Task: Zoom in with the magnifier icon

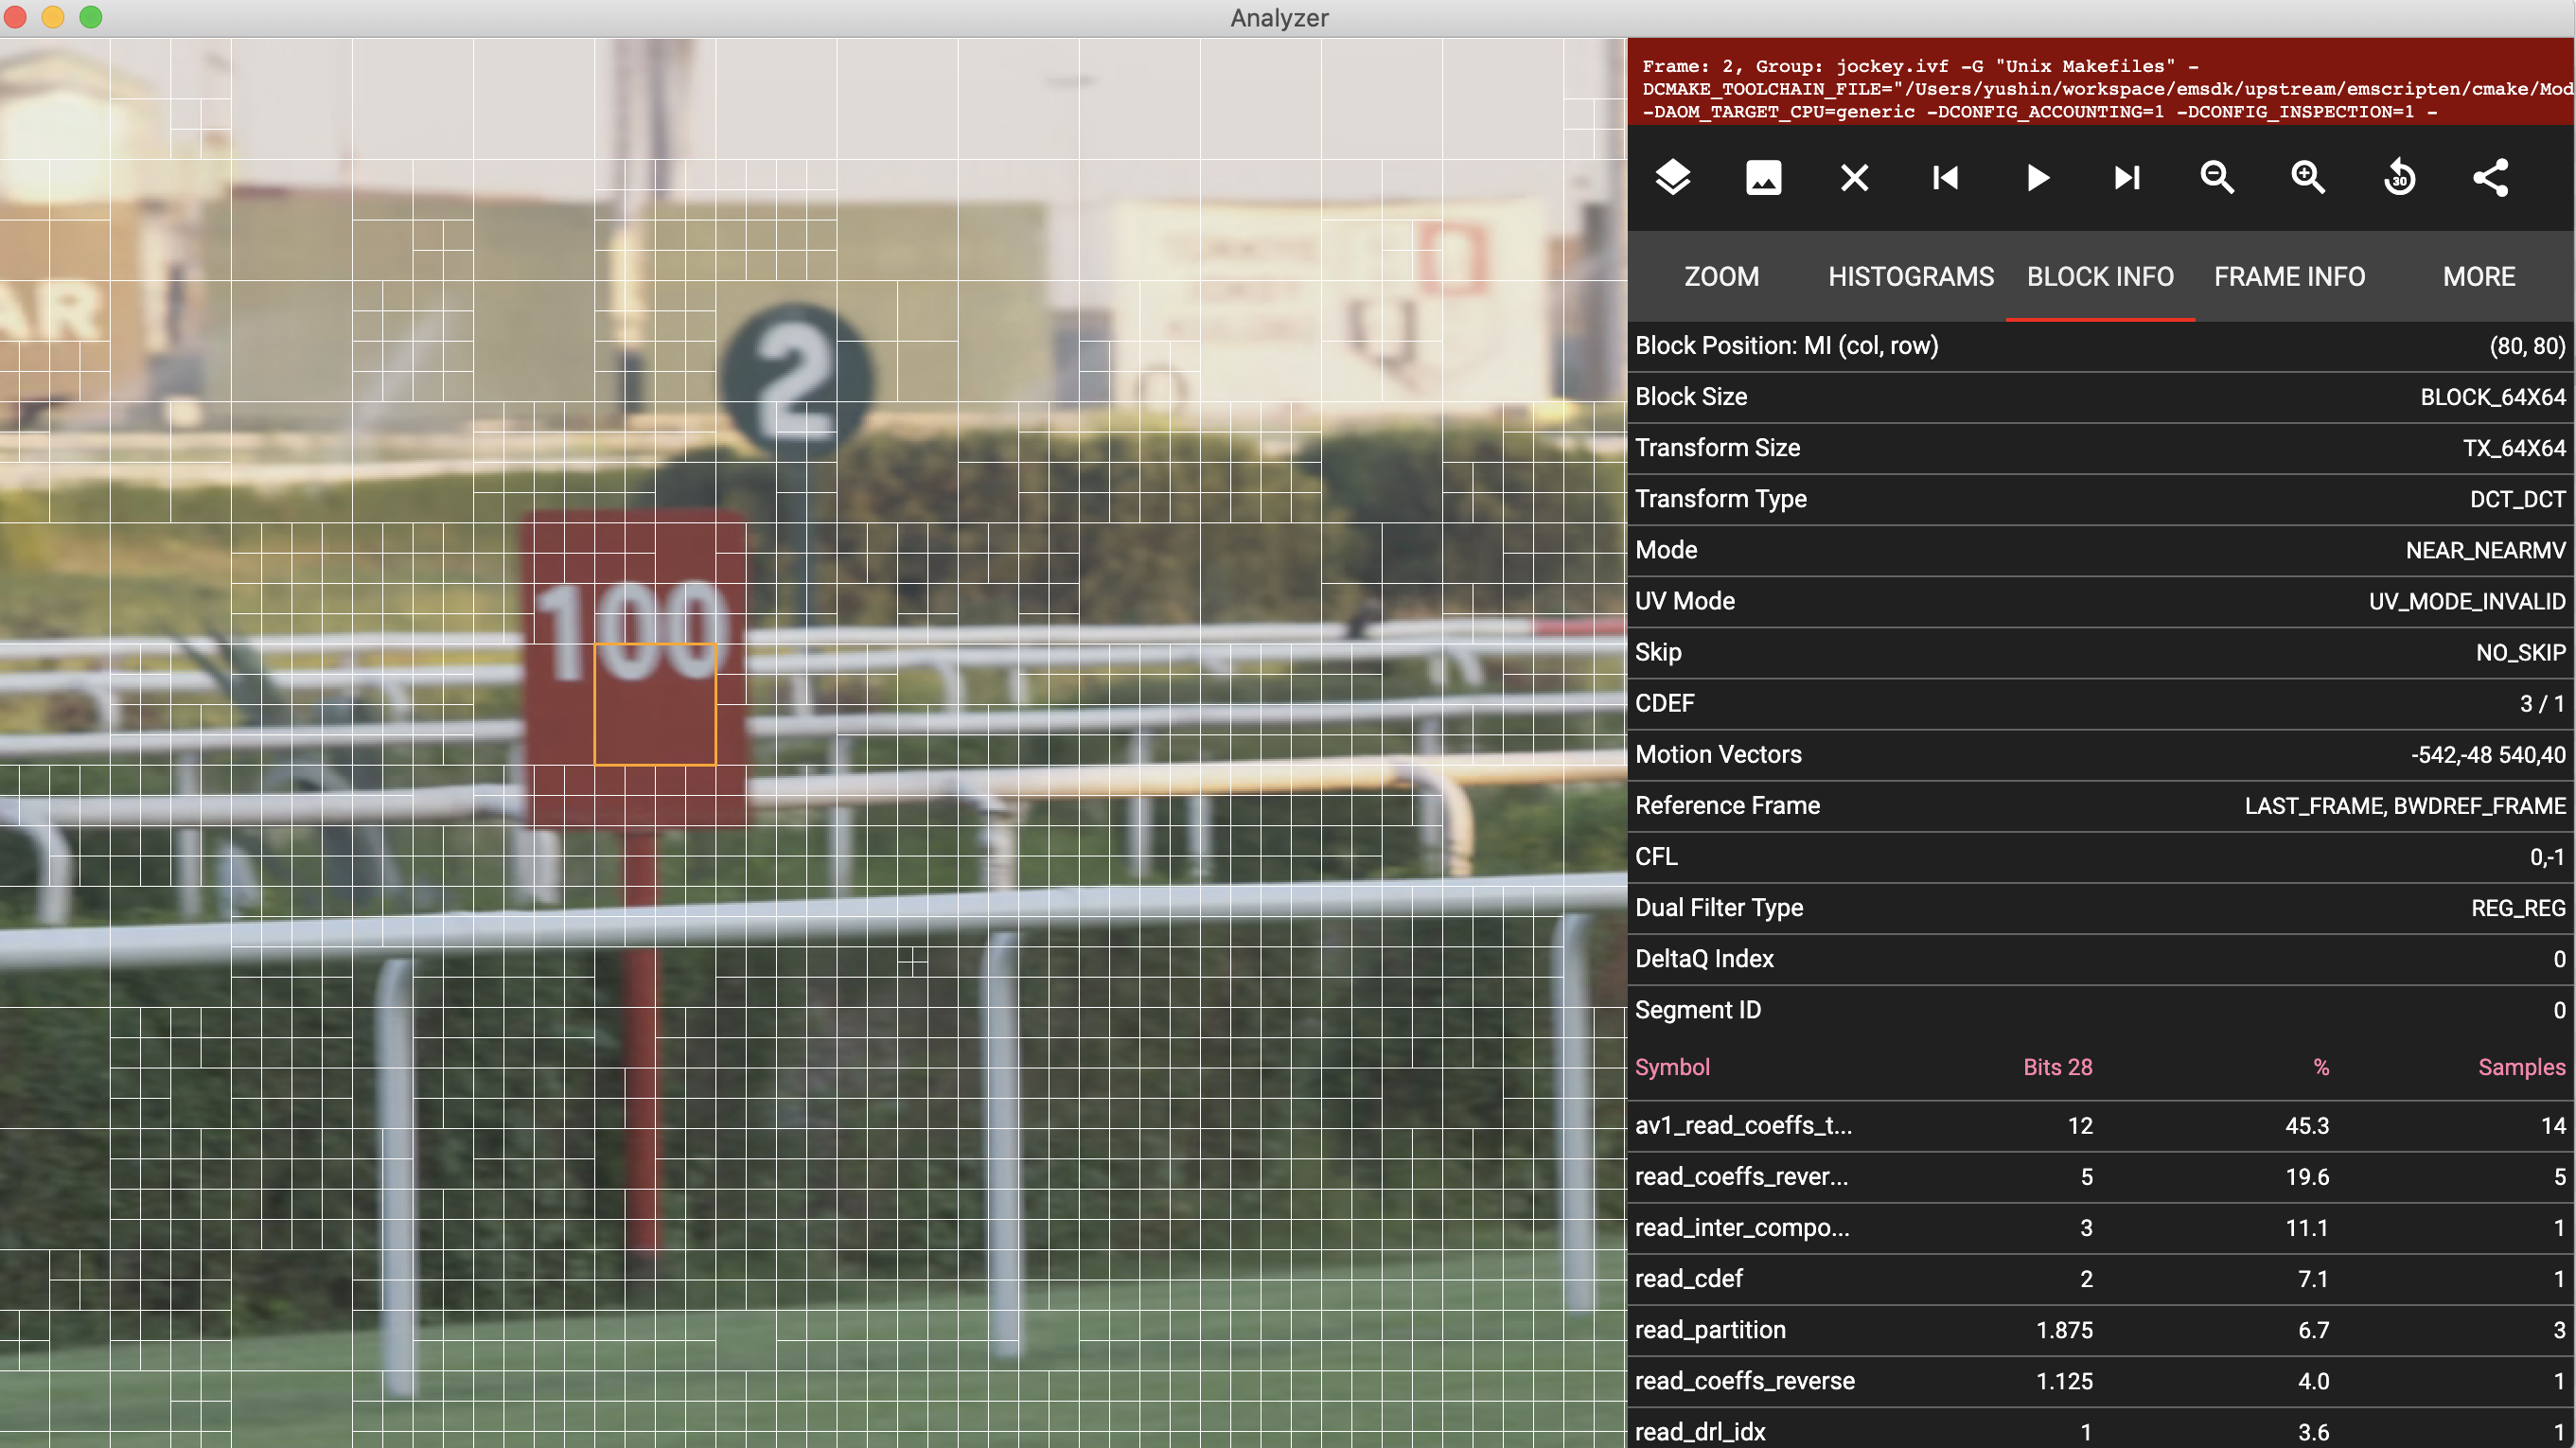Action: click(x=2308, y=178)
